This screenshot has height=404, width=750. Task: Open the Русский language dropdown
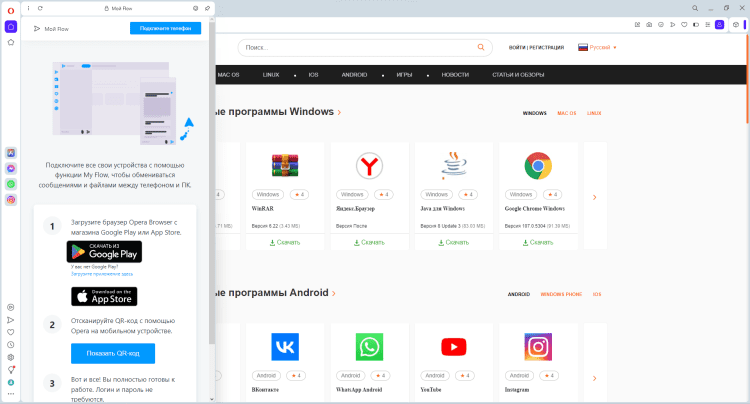tap(597, 47)
